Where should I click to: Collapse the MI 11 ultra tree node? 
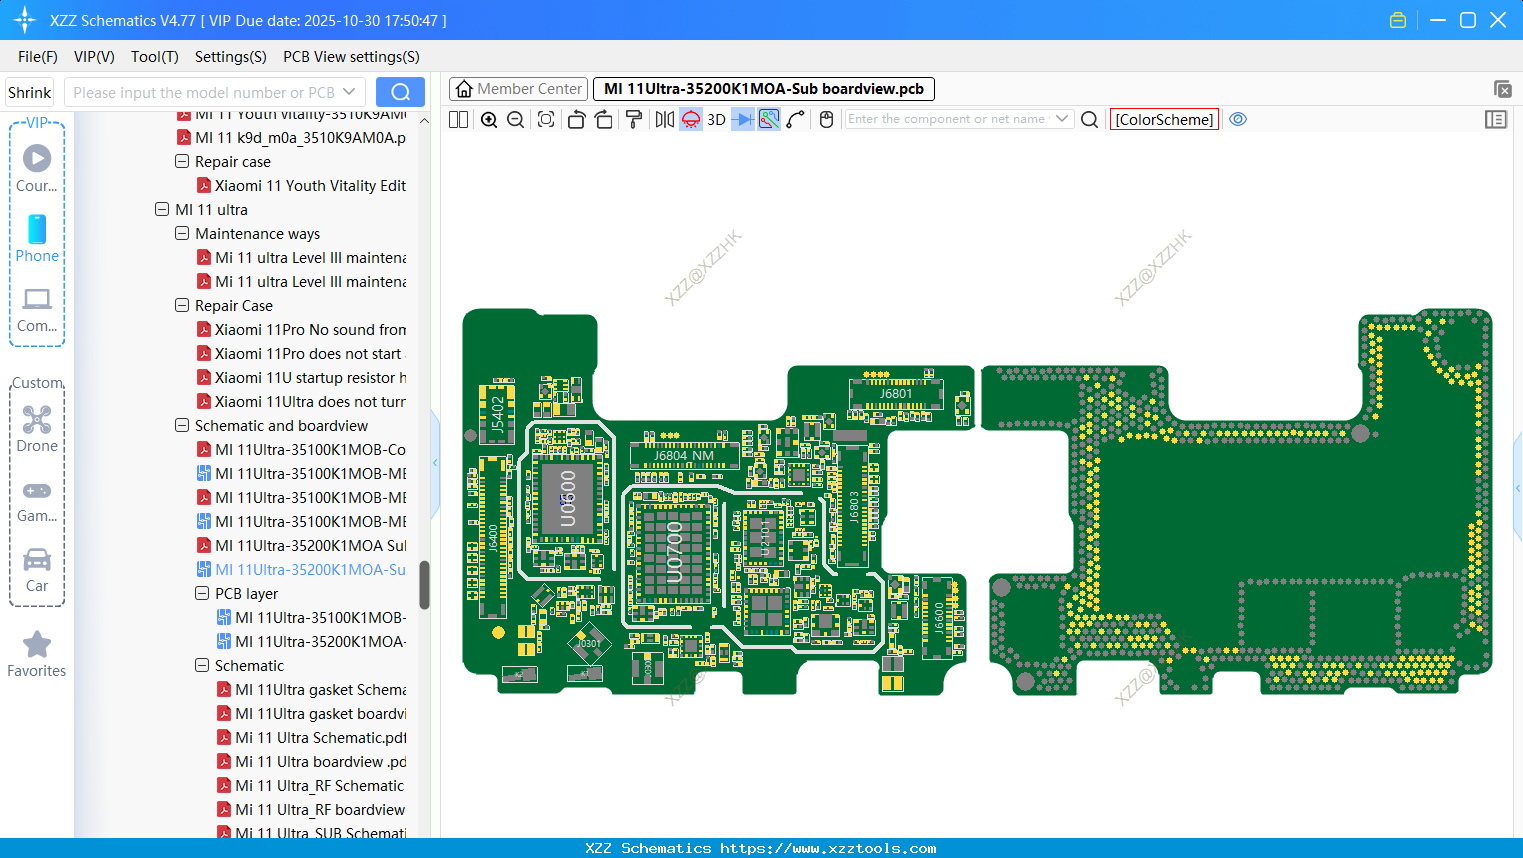(x=162, y=209)
